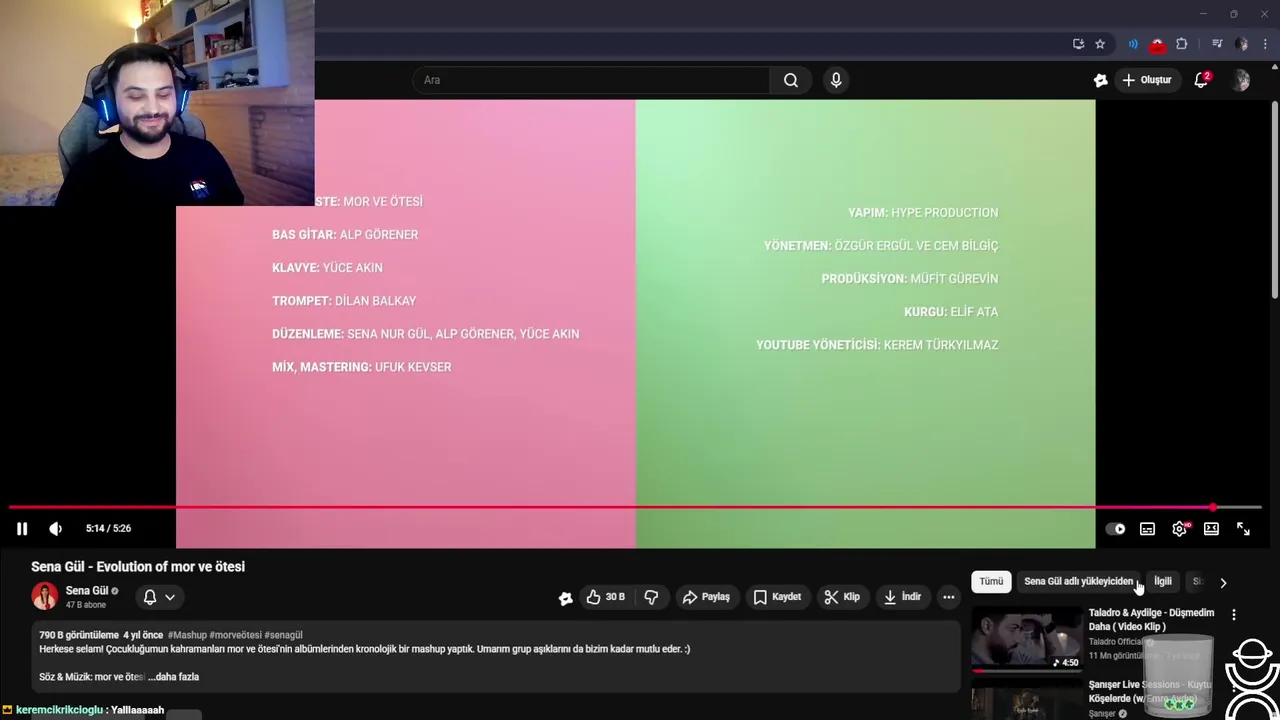Click the magnifier search button

(791, 80)
